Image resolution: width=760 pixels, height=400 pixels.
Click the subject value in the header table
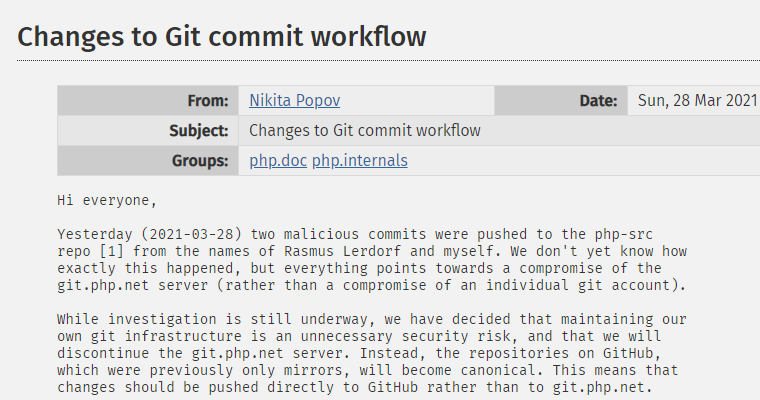click(364, 130)
